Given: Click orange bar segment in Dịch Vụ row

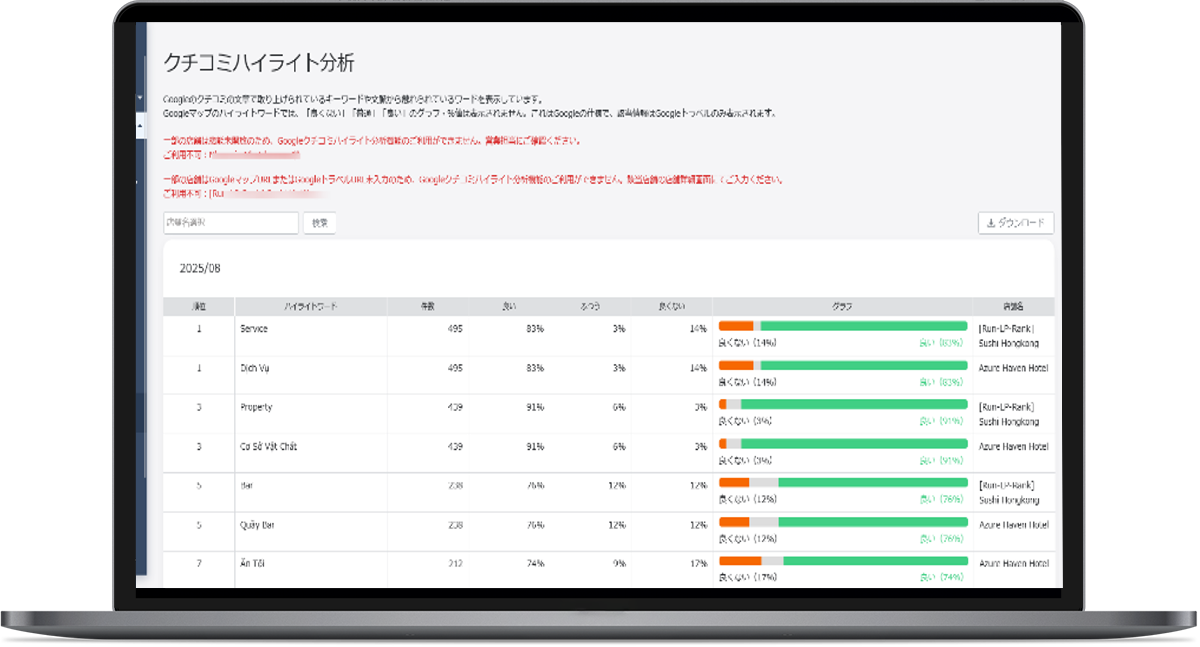Looking at the screenshot, I should pos(735,365).
